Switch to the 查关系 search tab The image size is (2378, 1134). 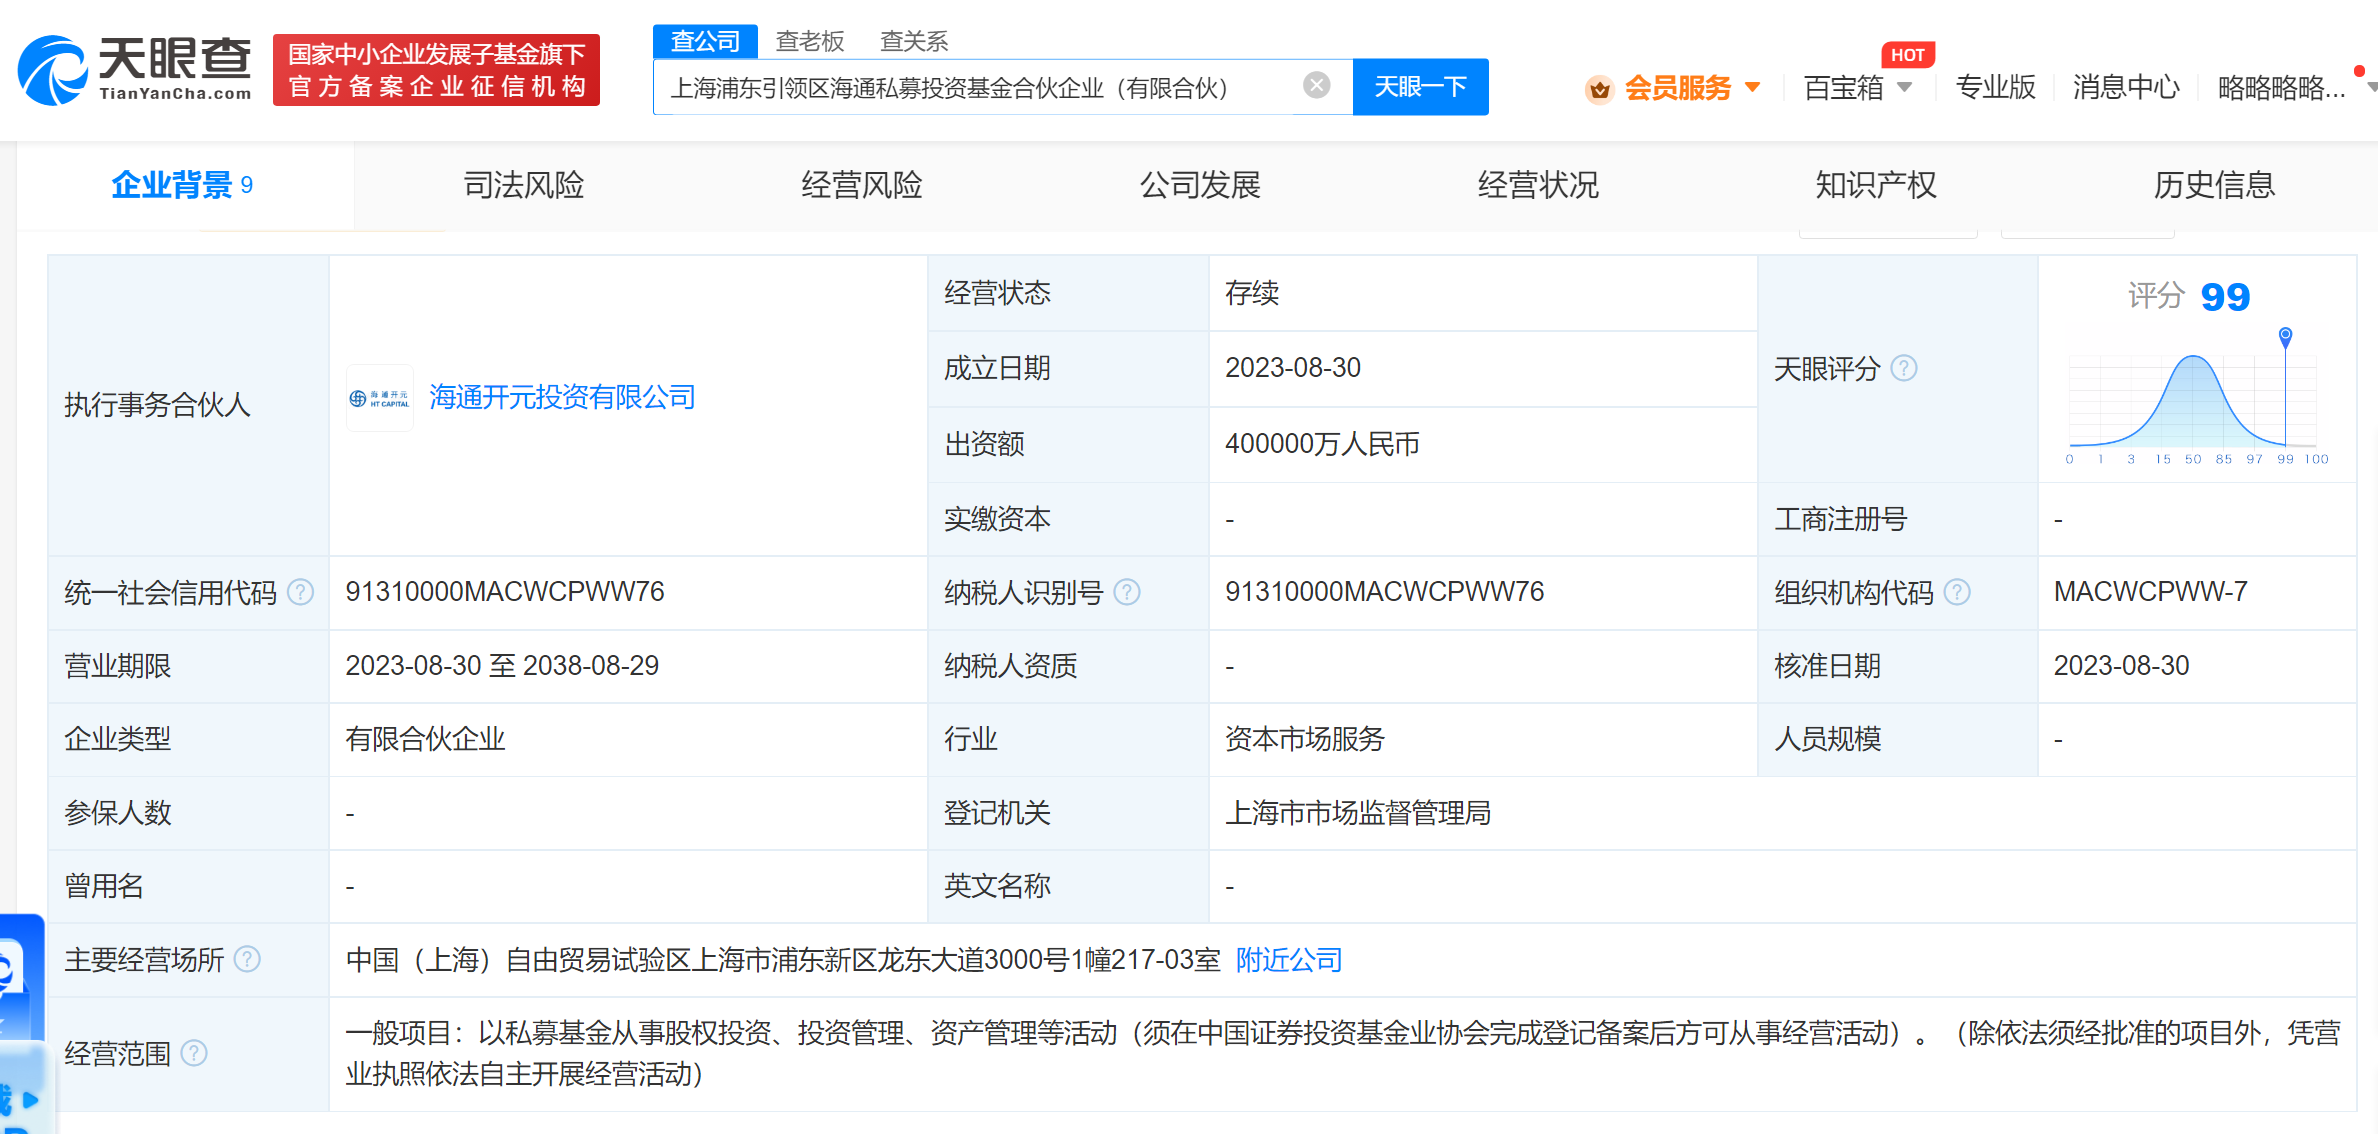coord(914,41)
